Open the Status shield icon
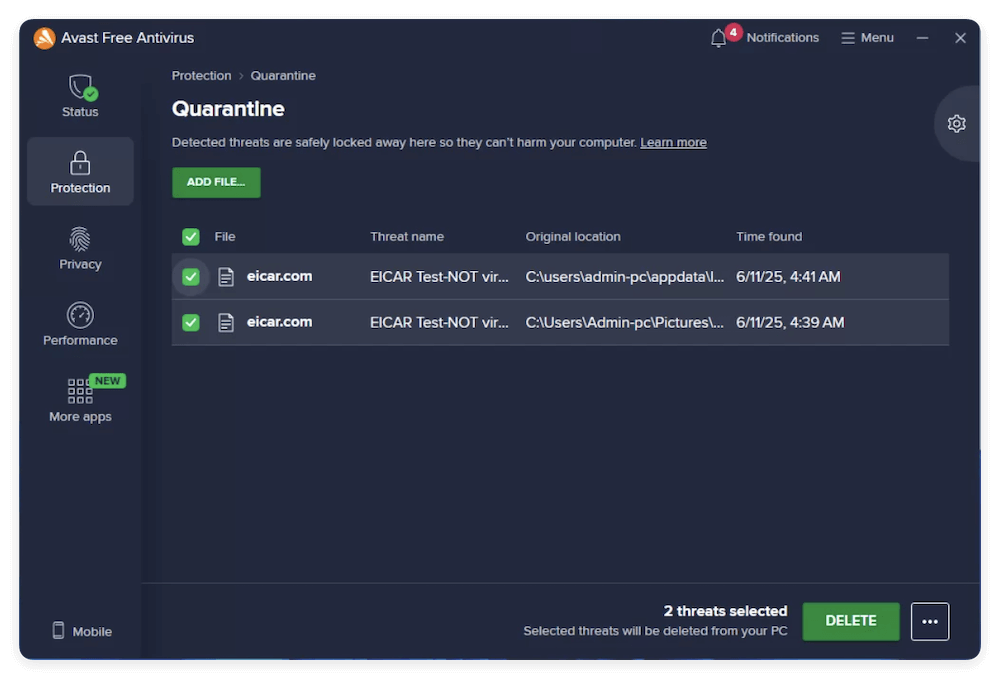This screenshot has width=1000, height=679. 80,90
